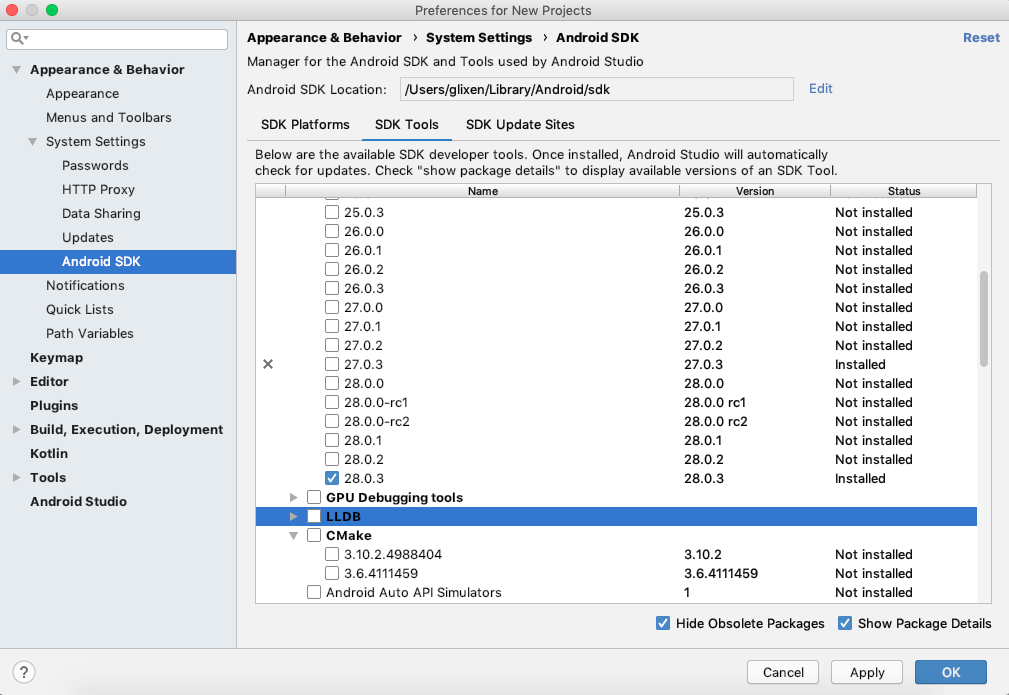Click the X uninstall mark beside 27.0.3

point(268,364)
